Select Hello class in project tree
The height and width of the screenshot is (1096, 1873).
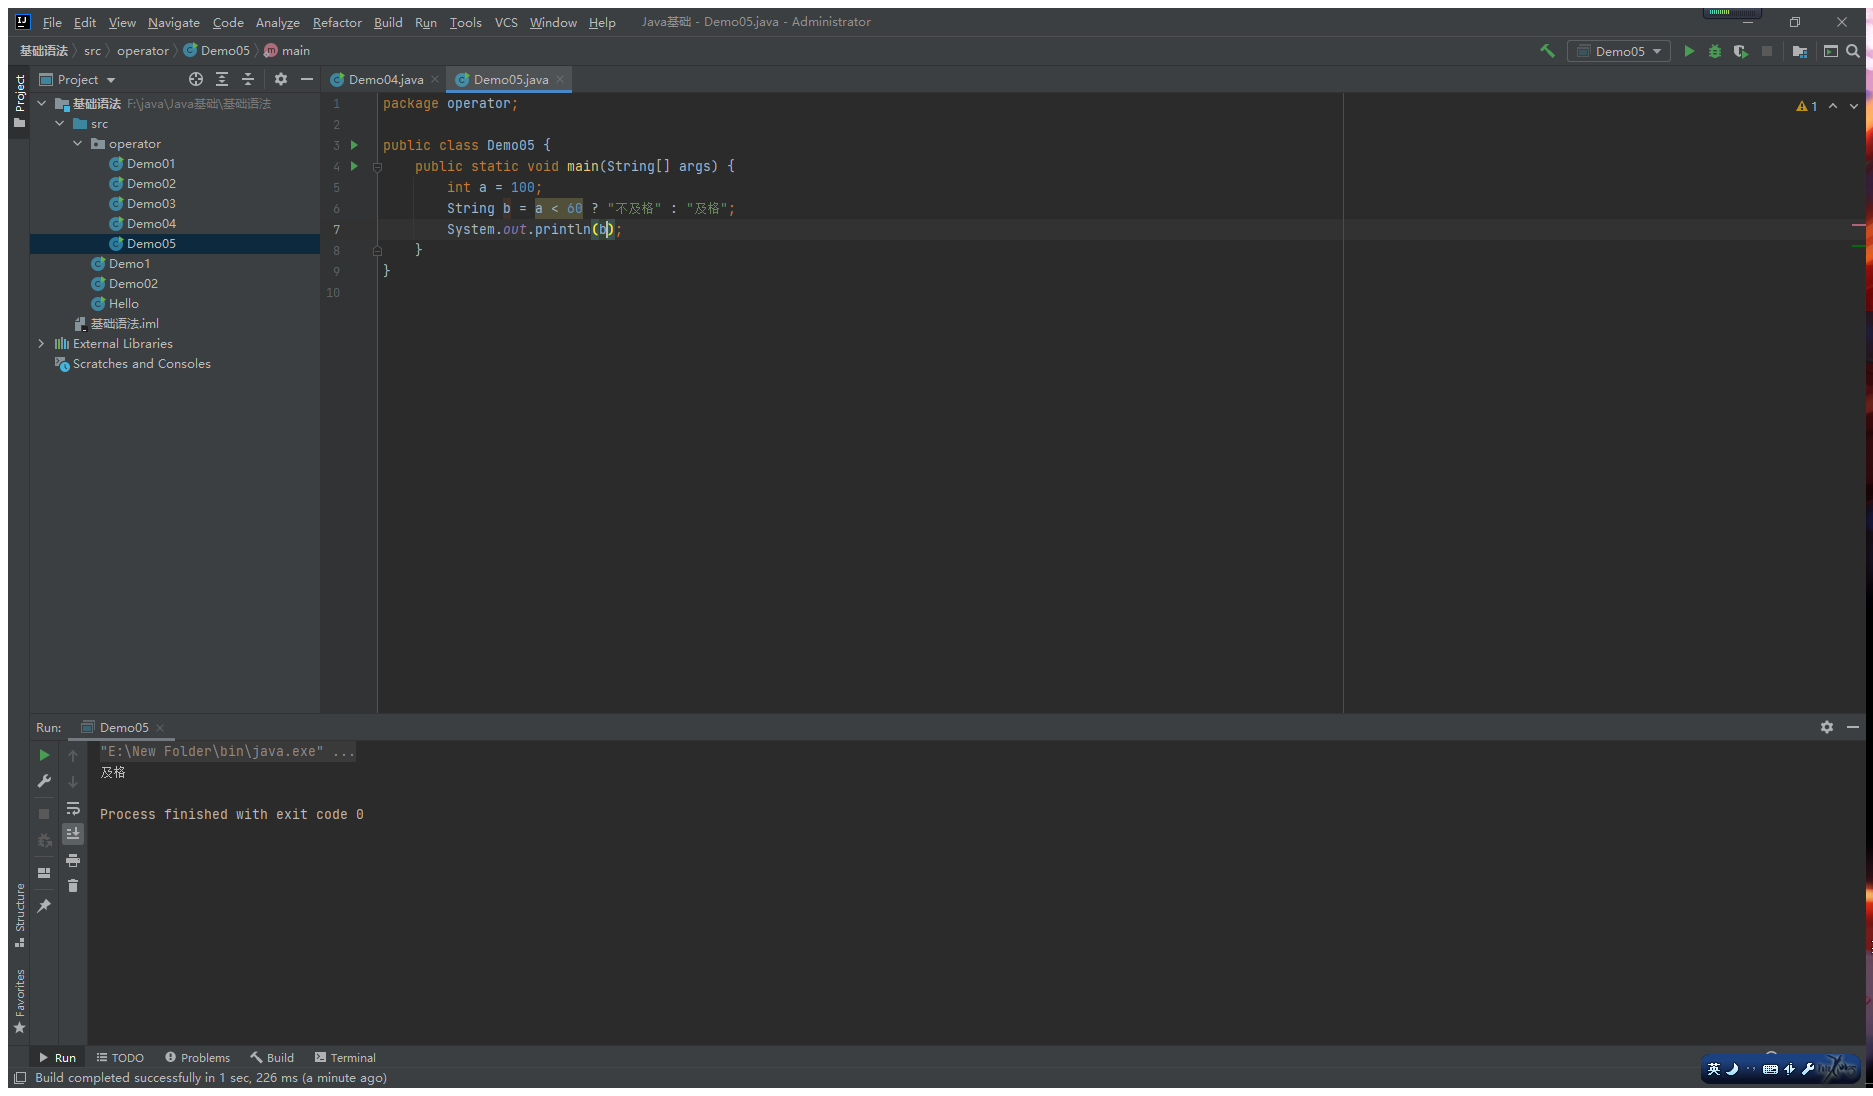tap(124, 303)
